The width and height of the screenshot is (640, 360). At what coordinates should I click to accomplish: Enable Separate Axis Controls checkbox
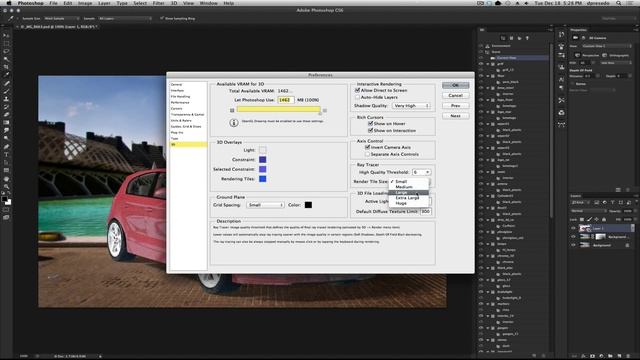tap(367, 154)
